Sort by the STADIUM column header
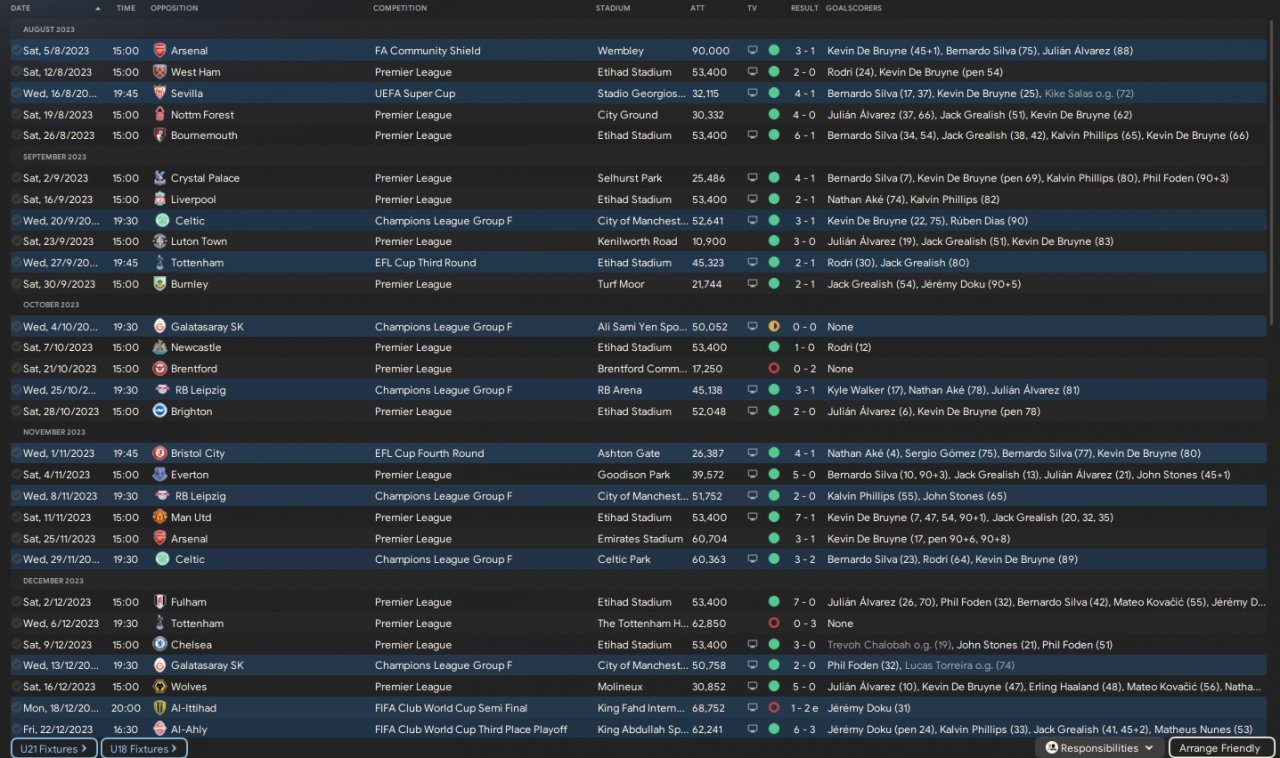The image size is (1280, 758). (613, 8)
